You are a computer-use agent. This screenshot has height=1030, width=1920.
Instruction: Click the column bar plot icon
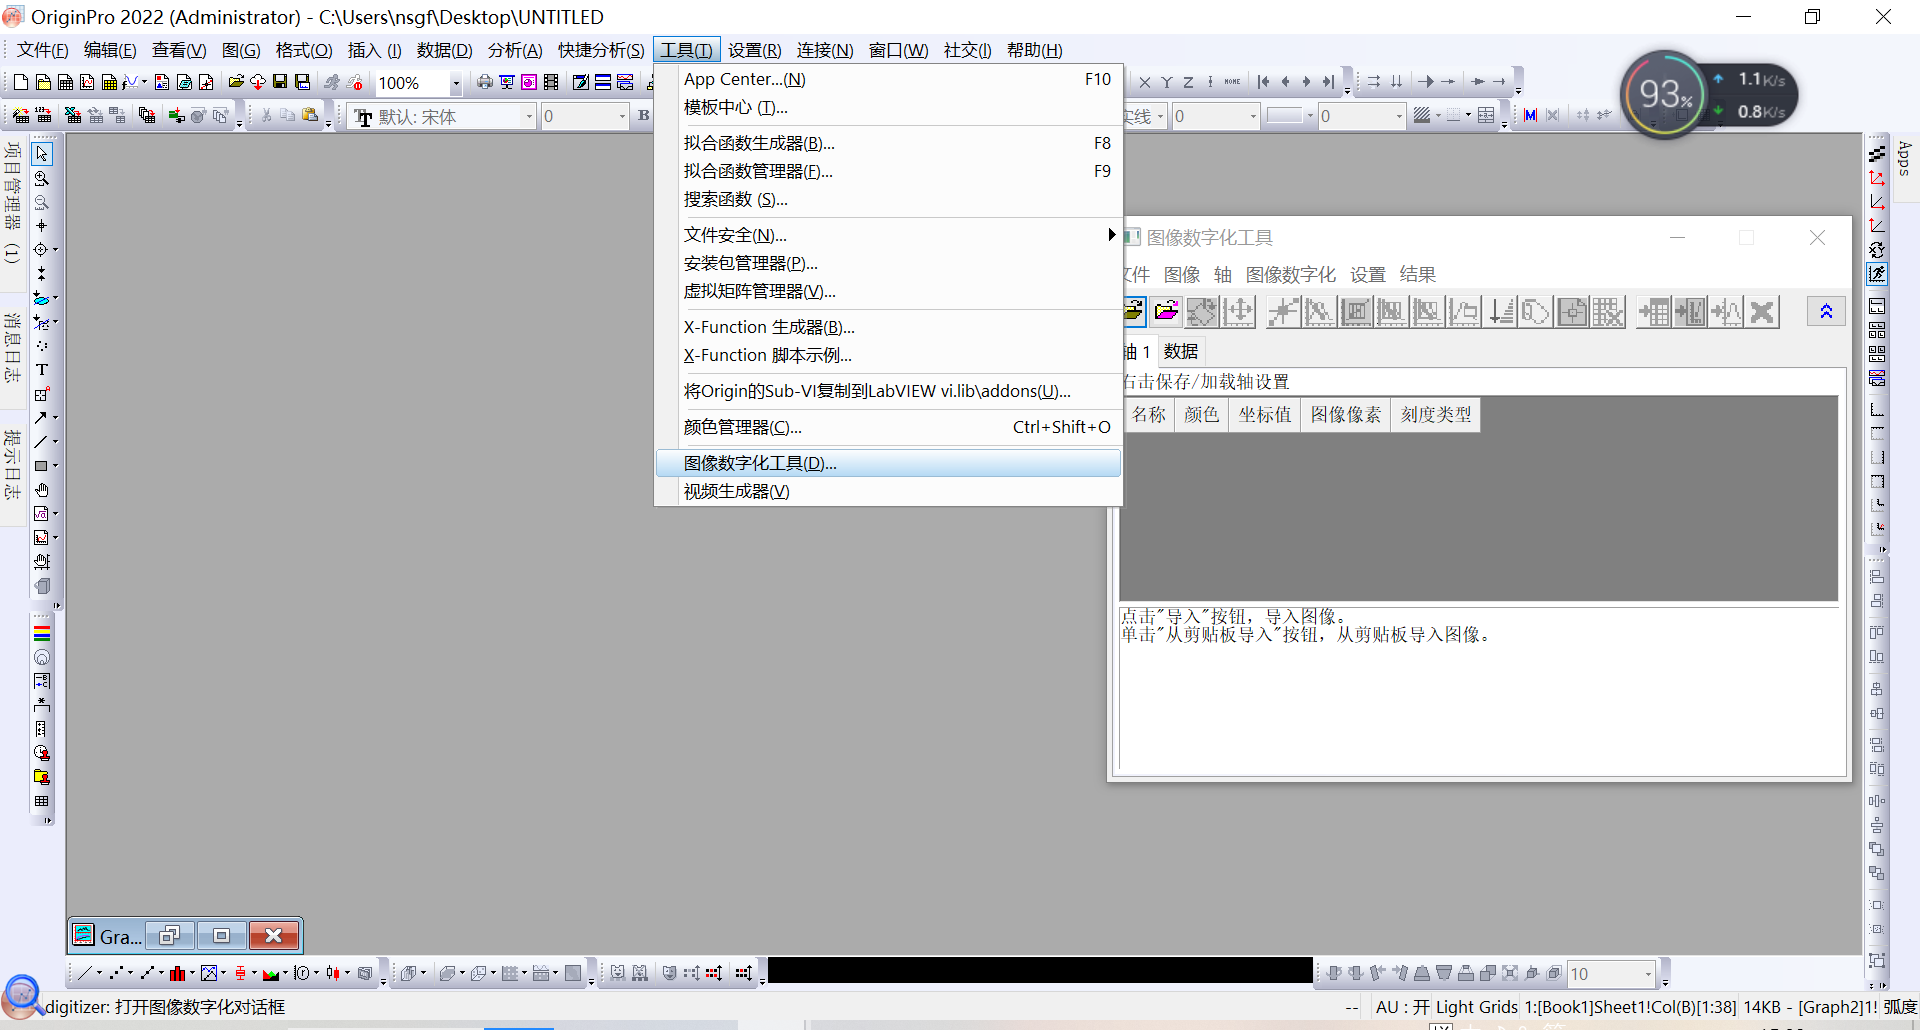[177, 973]
